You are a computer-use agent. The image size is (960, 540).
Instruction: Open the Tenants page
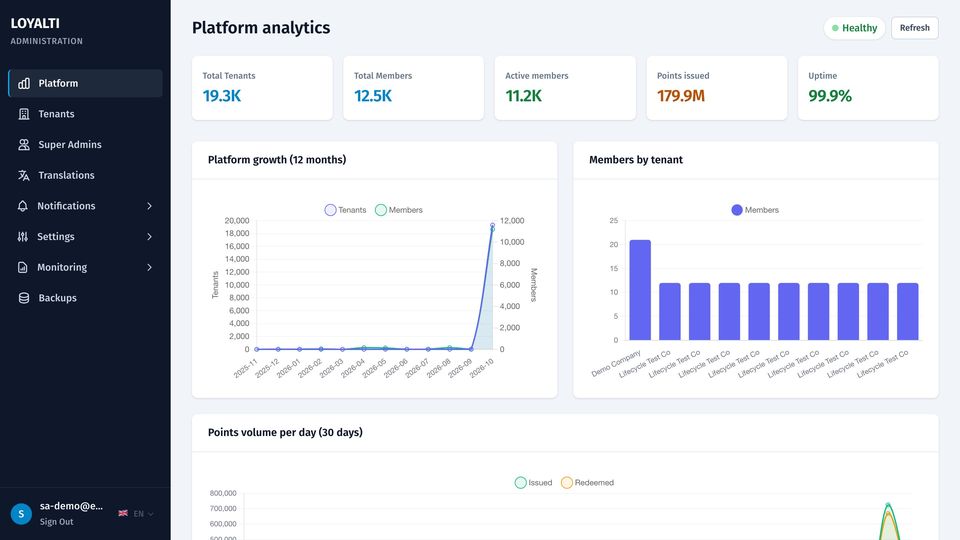85,114
